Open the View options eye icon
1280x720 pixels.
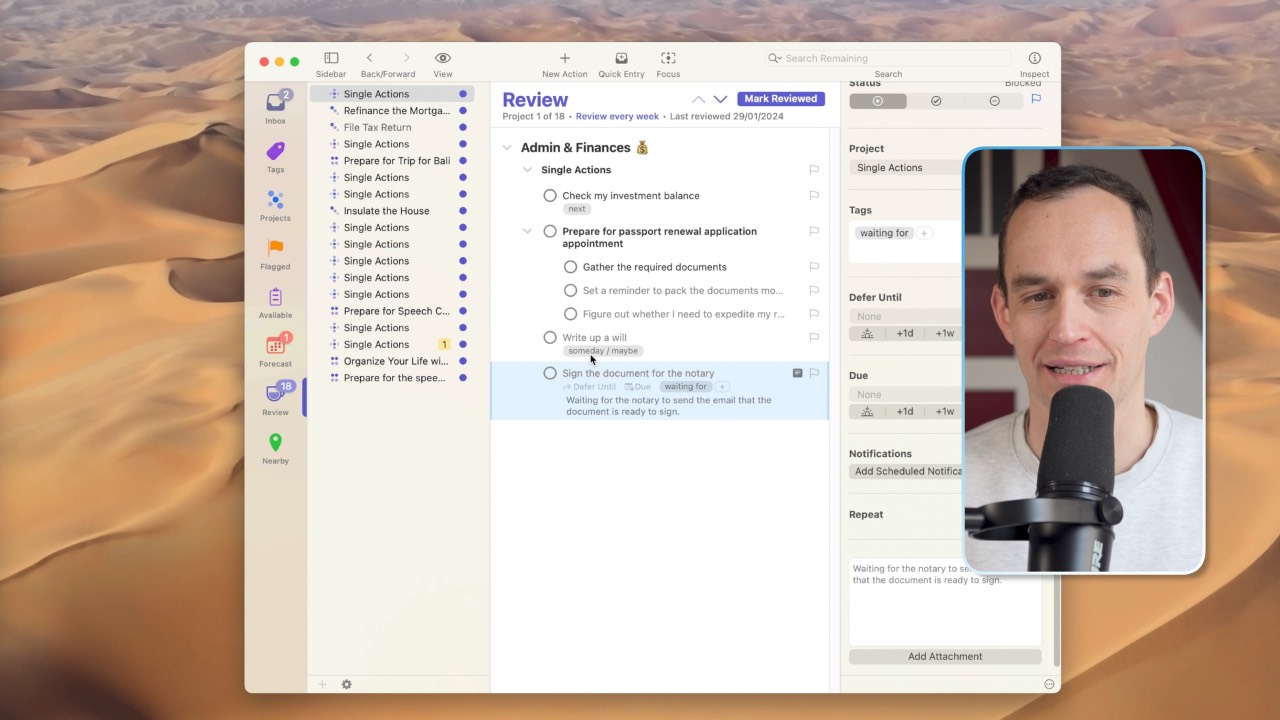443,58
